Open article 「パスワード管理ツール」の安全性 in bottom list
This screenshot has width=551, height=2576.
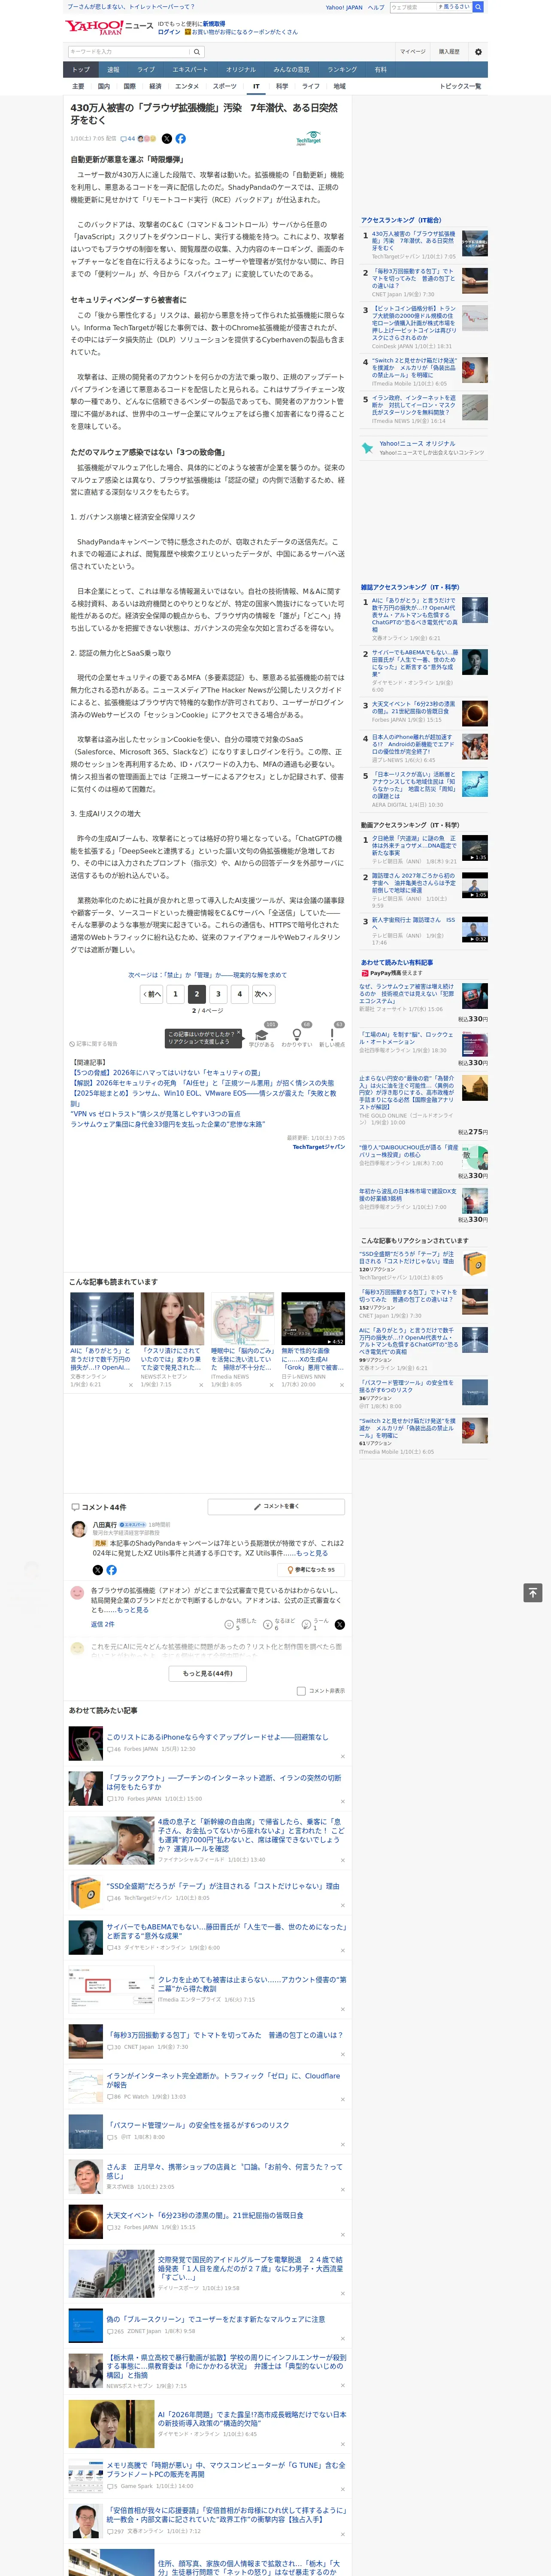(x=198, y=2125)
